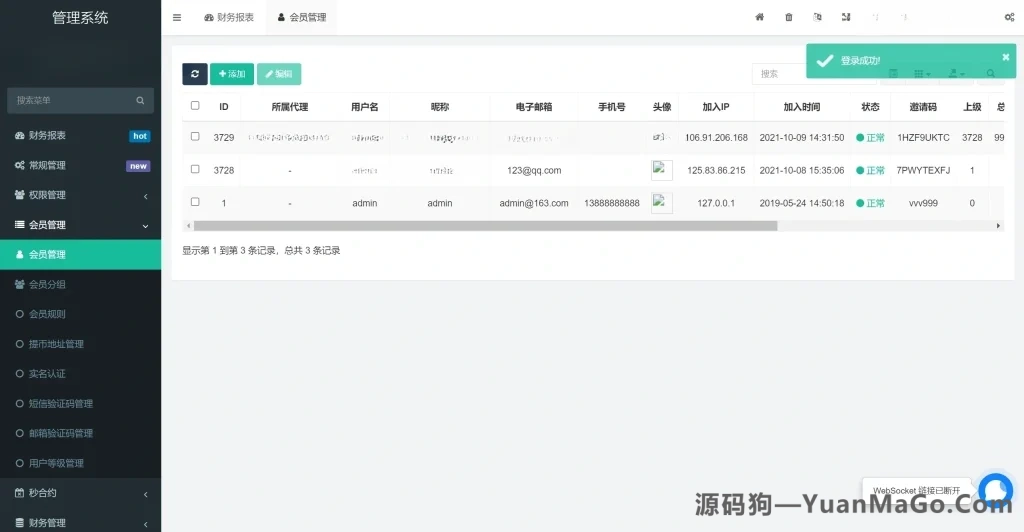Dismiss the 登录成功 notification with its X
Viewport: 1024px width, 532px height.
tap(1006, 57)
